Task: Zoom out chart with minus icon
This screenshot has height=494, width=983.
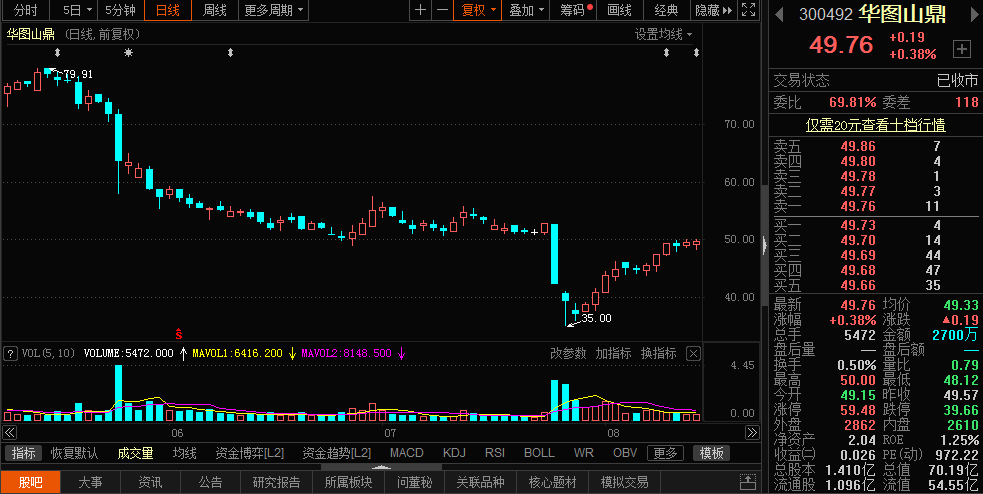Action: tap(442, 10)
